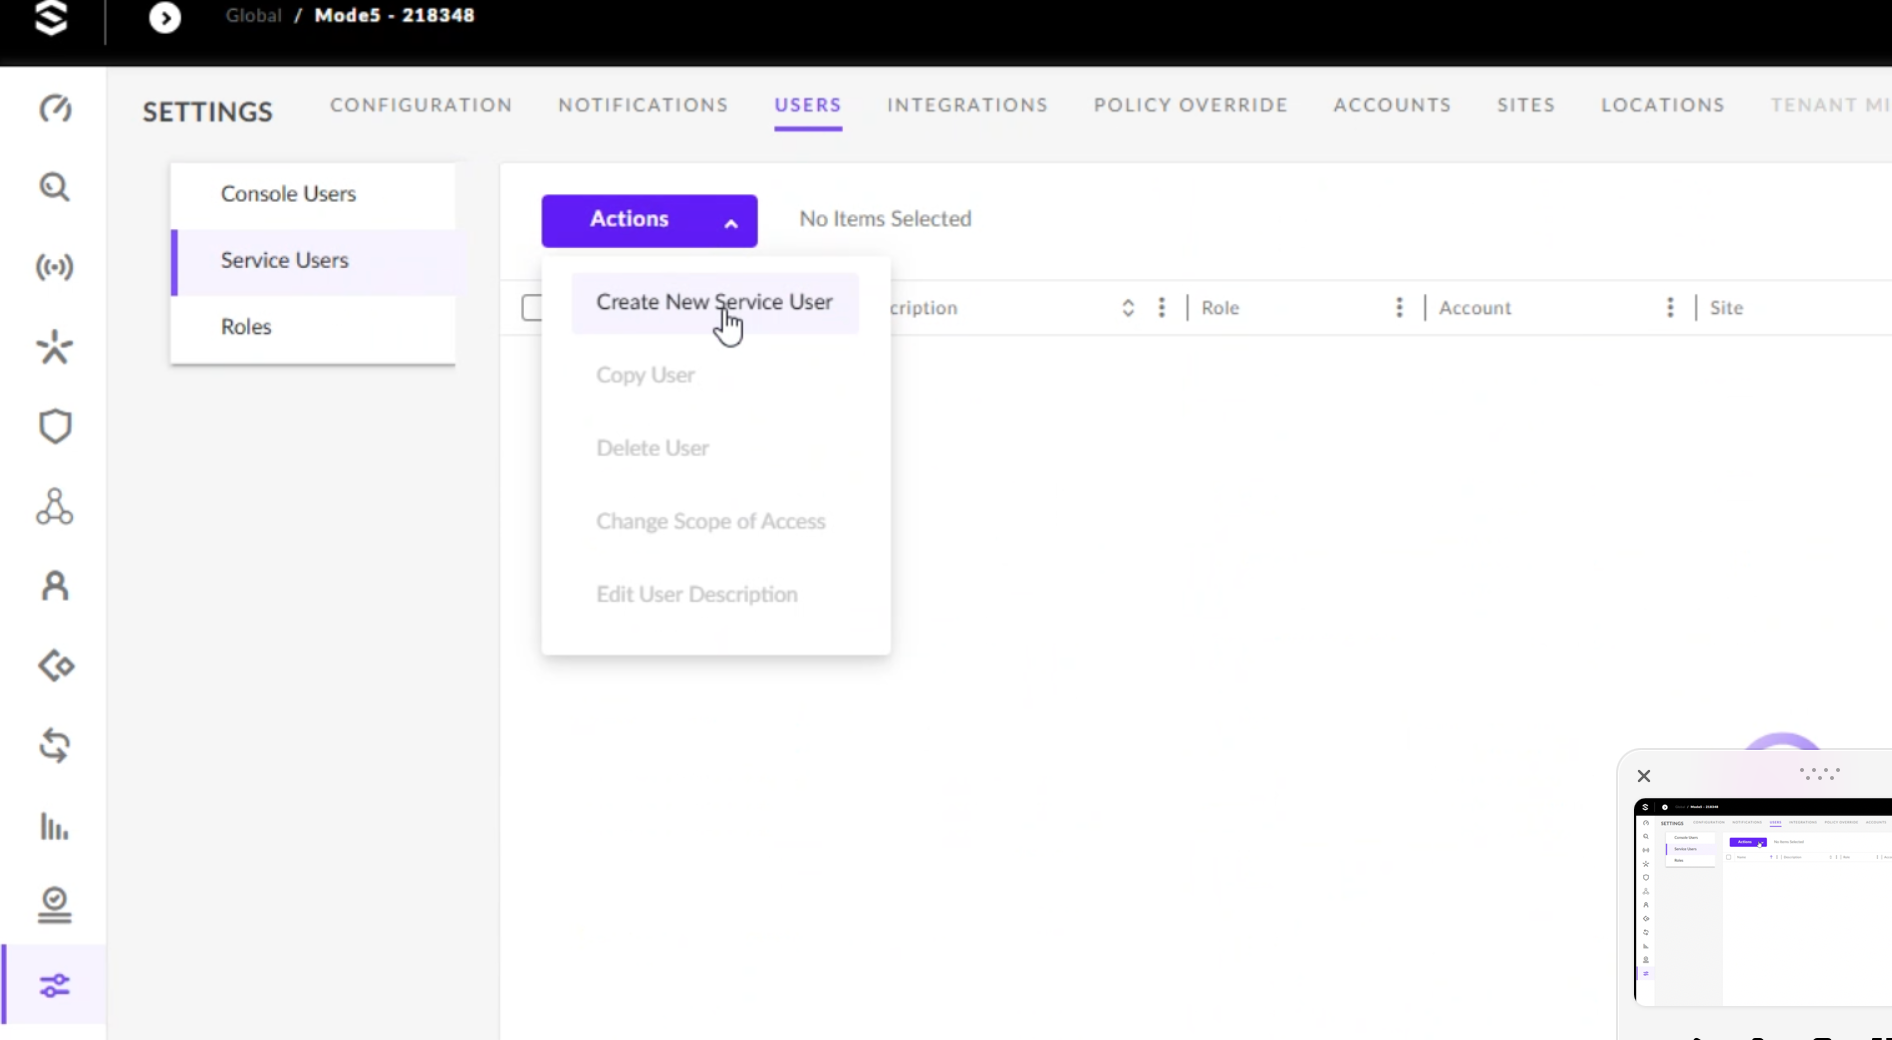Click the magnifier search icon in sidebar
The image size is (1892, 1040).
tap(55, 187)
